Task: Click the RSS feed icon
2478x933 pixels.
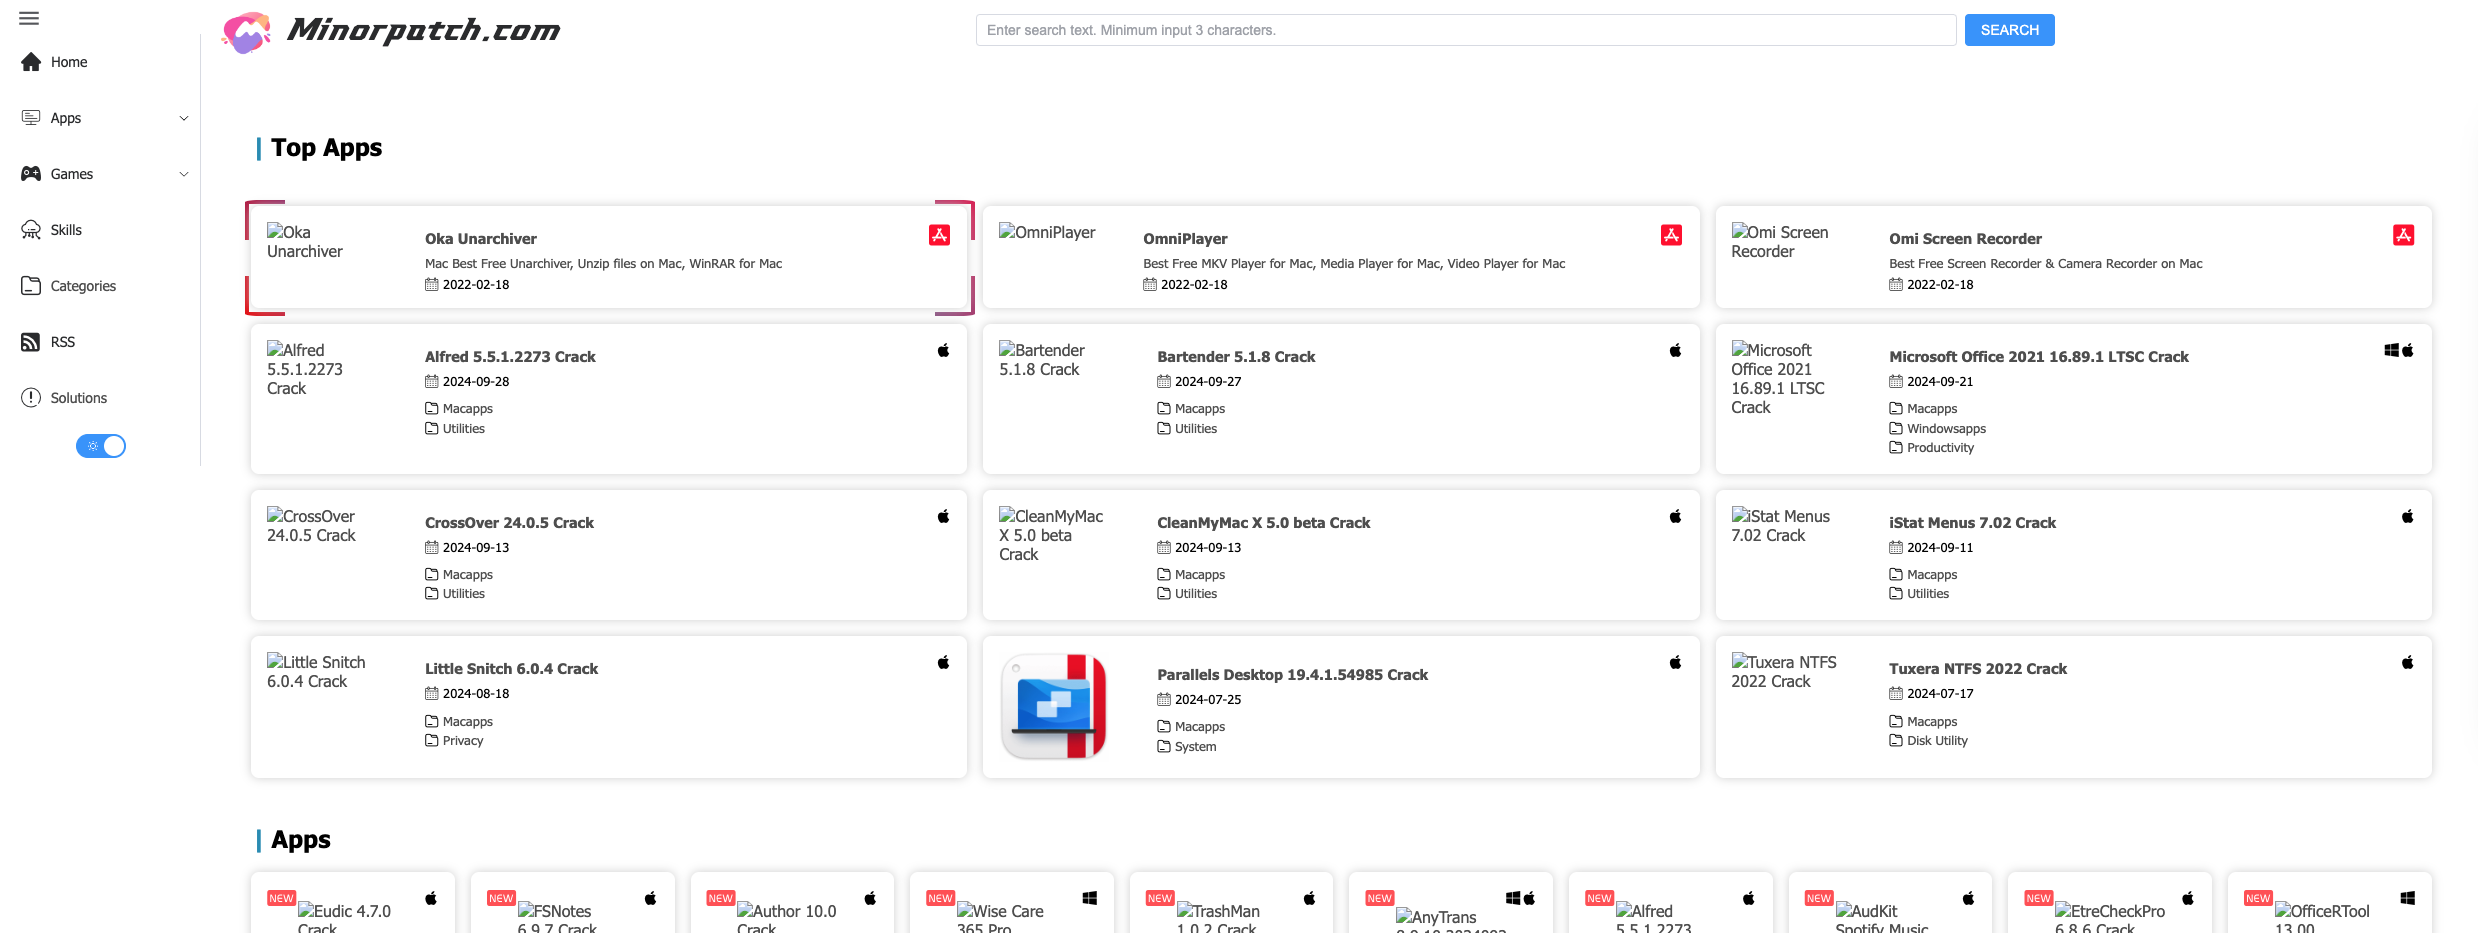Action: click(31, 342)
